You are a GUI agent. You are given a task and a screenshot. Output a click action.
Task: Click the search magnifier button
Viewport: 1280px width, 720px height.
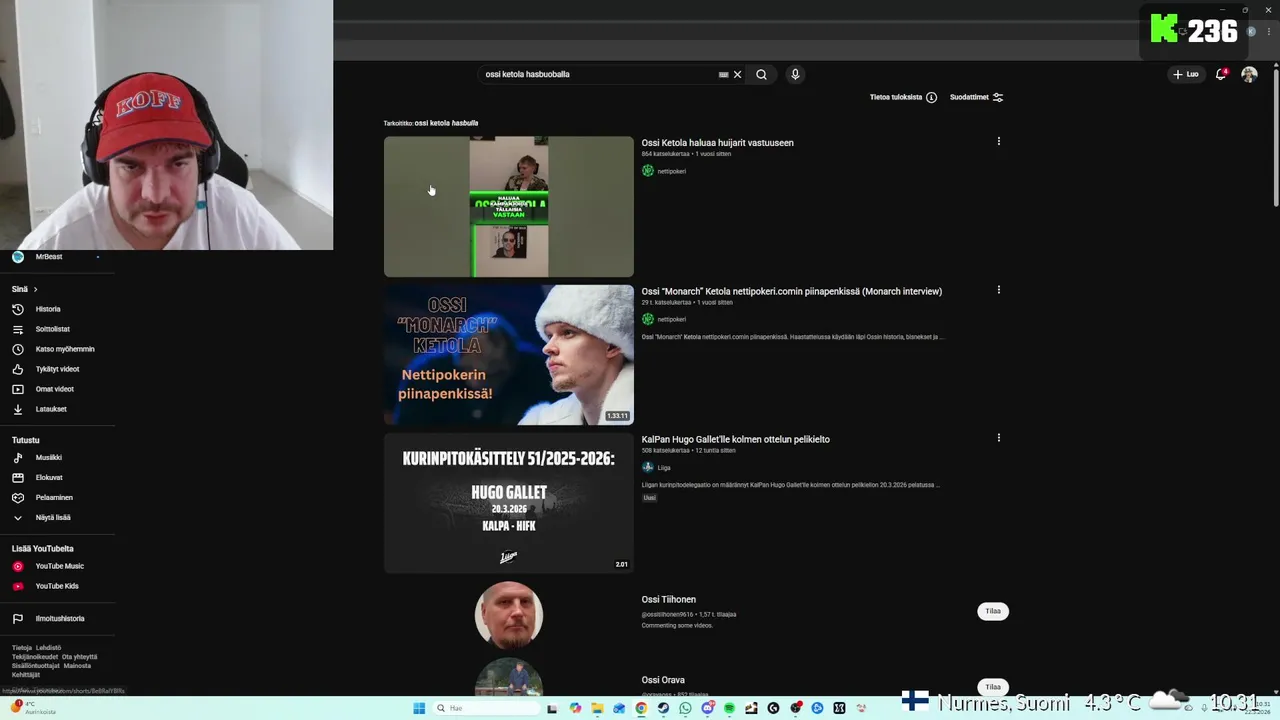tap(761, 74)
